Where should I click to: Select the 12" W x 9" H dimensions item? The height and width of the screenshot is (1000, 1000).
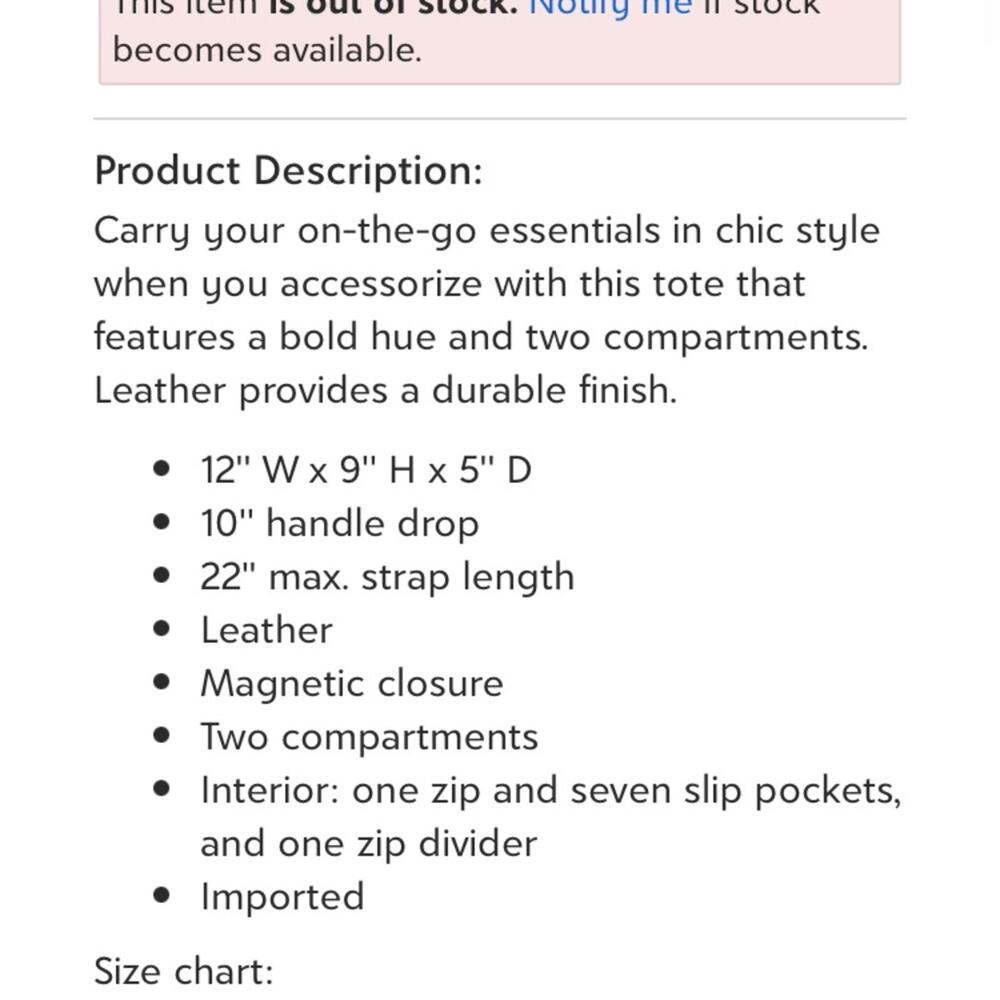(x=366, y=470)
